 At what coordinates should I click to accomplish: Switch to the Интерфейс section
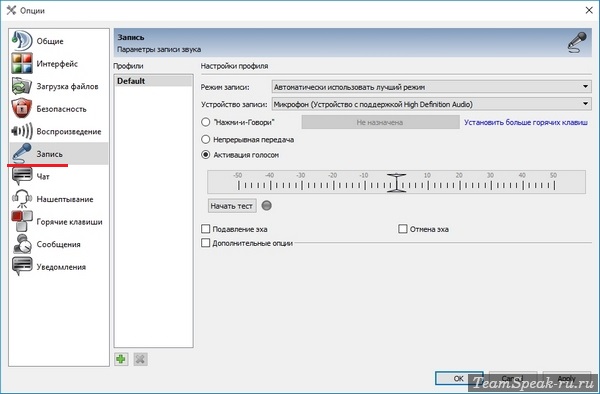pos(57,63)
